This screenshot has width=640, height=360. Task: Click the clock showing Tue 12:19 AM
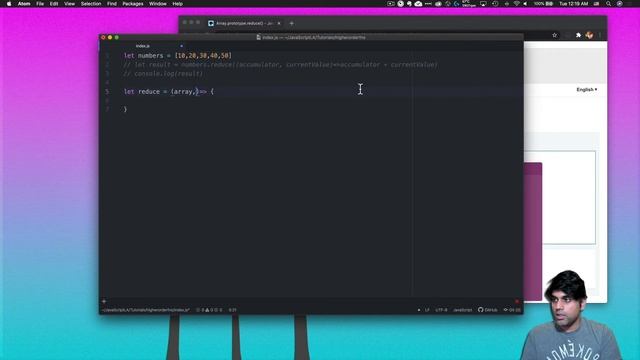(573, 4)
